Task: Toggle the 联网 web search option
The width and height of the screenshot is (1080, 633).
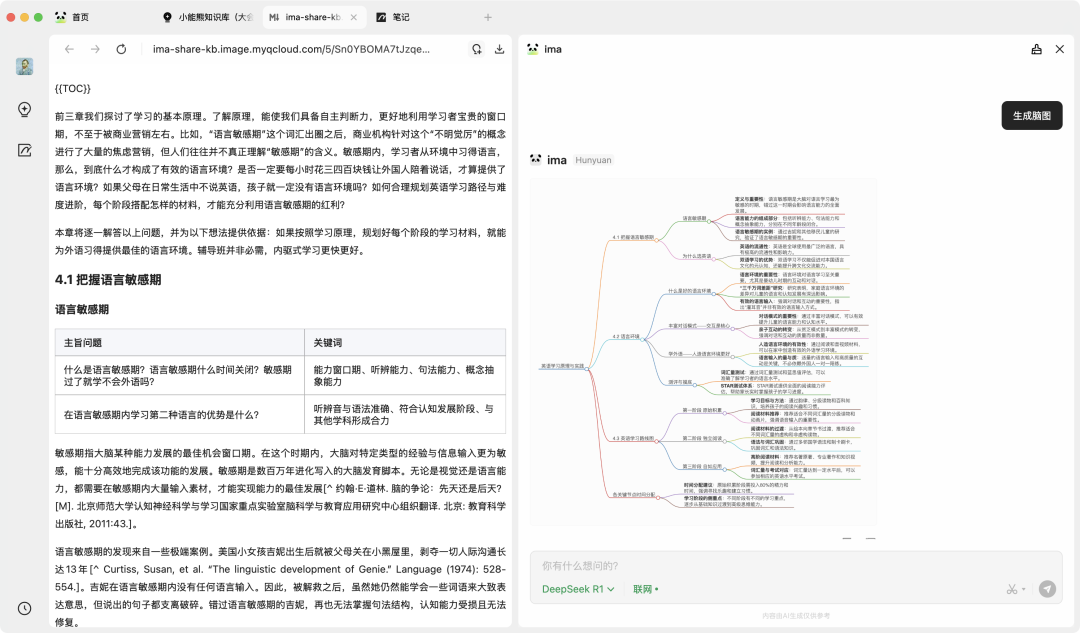Action: [645, 589]
